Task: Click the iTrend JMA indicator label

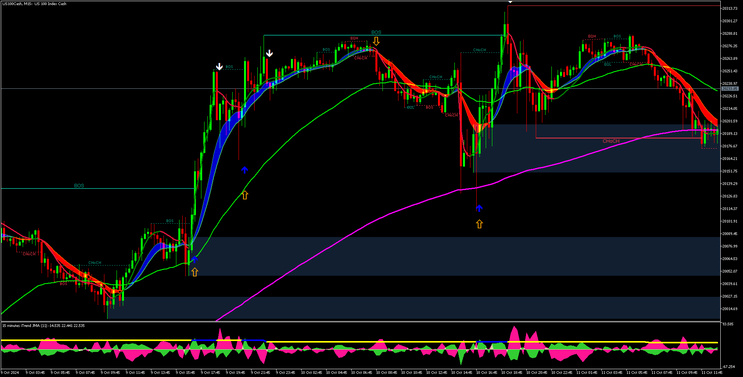Action: click(44, 325)
